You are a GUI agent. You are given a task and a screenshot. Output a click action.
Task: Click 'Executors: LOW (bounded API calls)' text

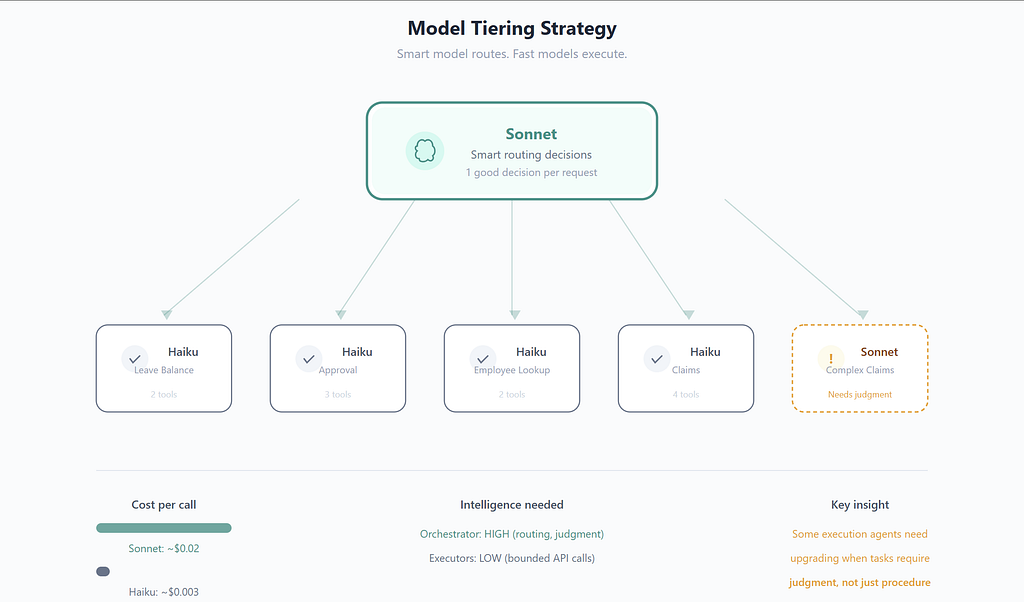coord(512,558)
